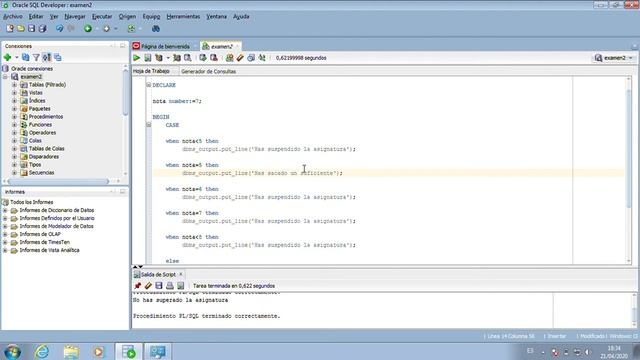The image size is (640, 360).
Task: Expand Informes de Diccionario de Datos
Action: (5, 210)
